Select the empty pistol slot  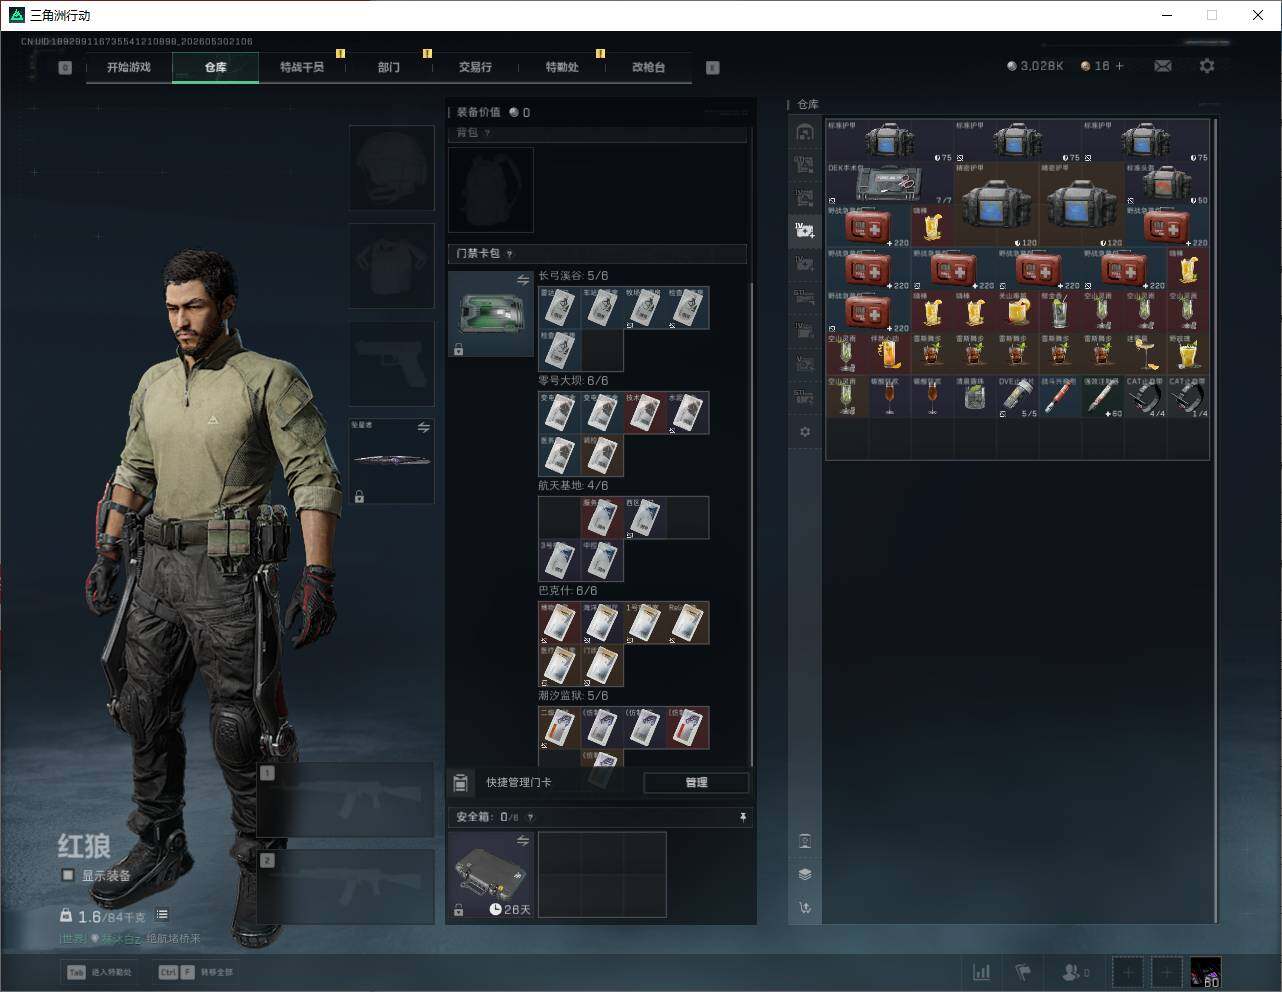pyautogui.click(x=392, y=363)
